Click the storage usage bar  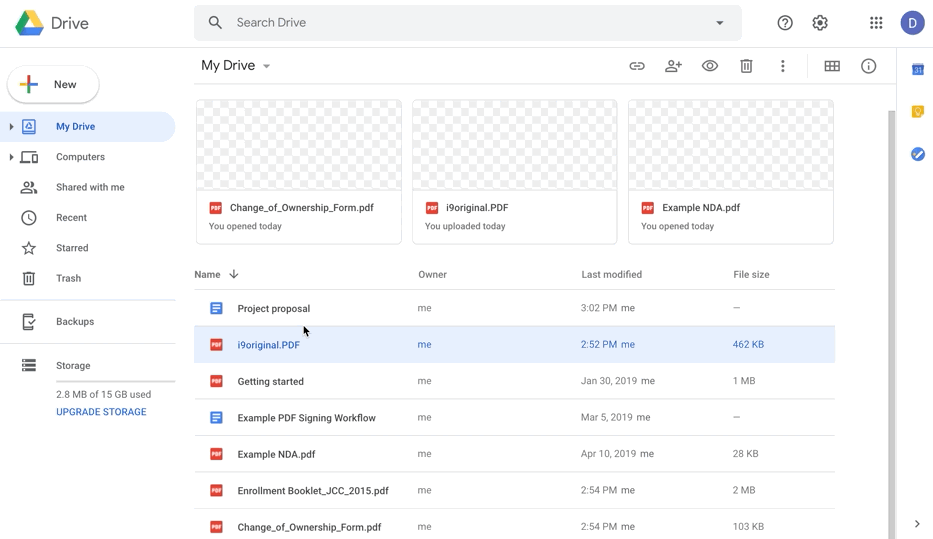coord(115,381)
